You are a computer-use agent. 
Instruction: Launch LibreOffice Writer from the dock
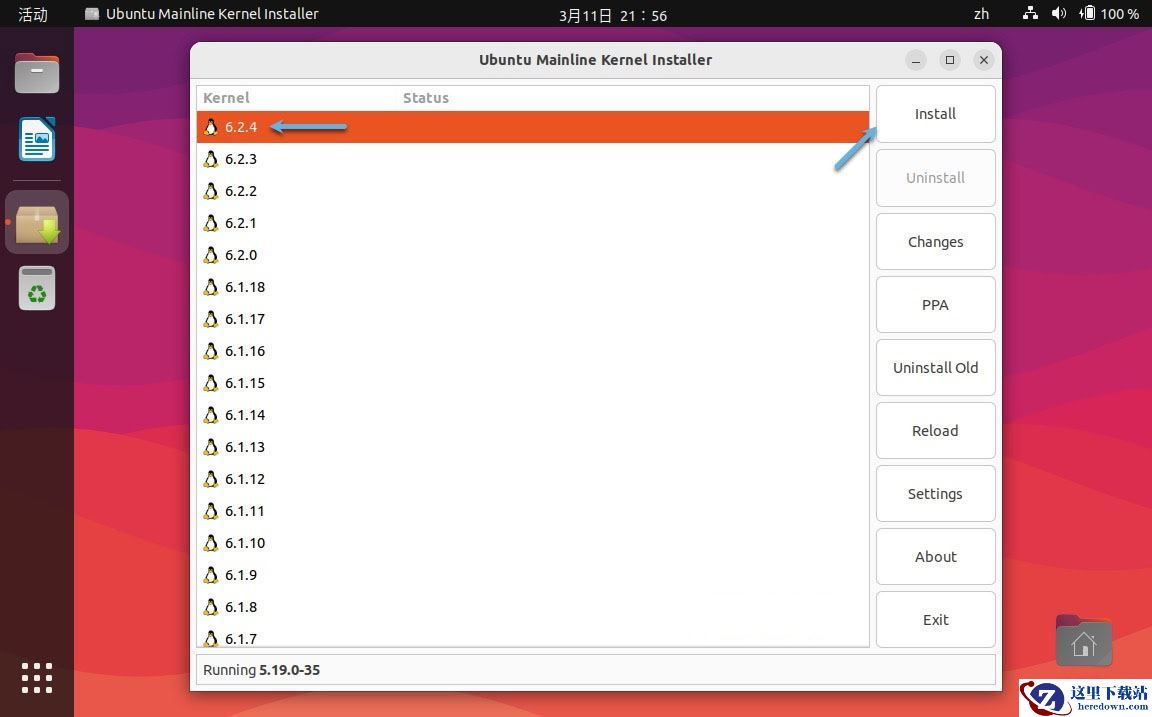pyautogui.click(x=37, y=139)
